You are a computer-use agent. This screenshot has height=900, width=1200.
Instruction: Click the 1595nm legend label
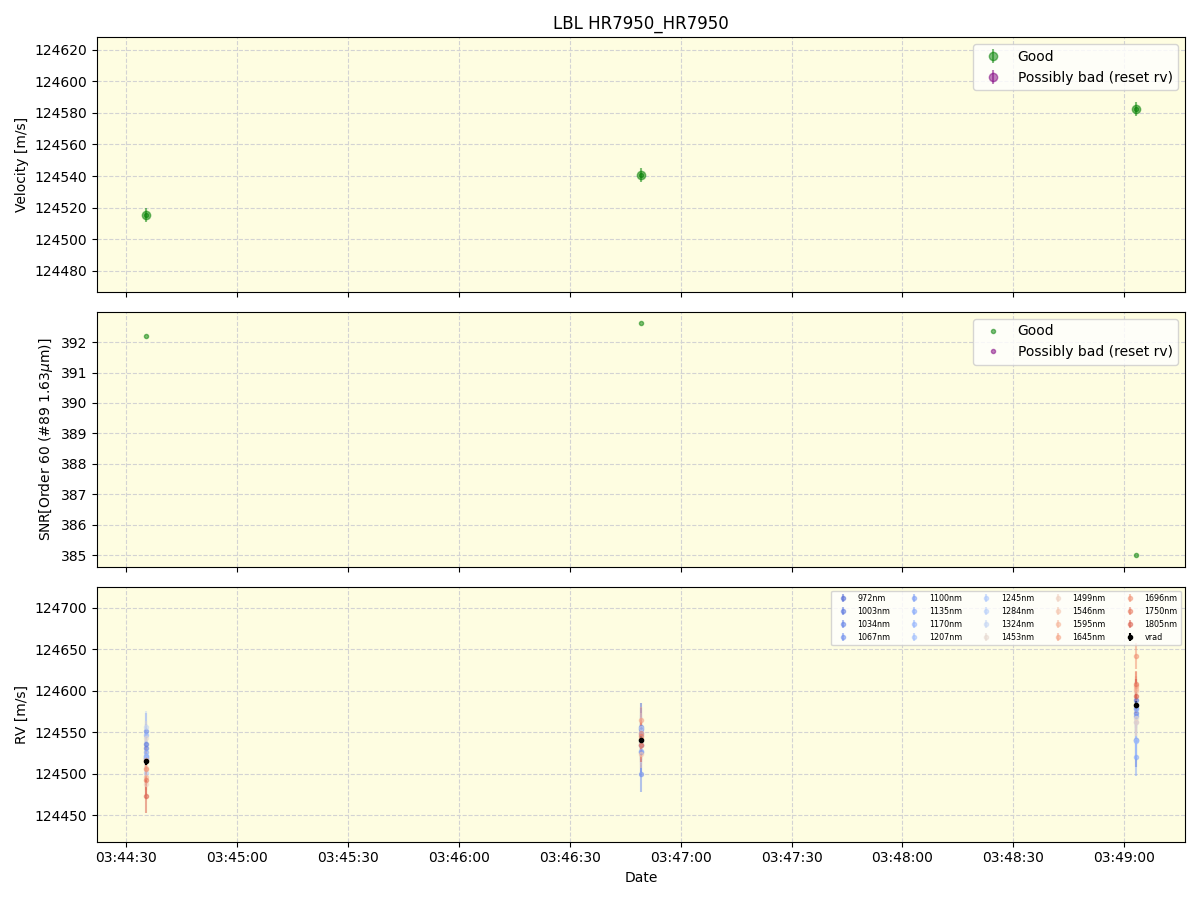point(1089,624)
